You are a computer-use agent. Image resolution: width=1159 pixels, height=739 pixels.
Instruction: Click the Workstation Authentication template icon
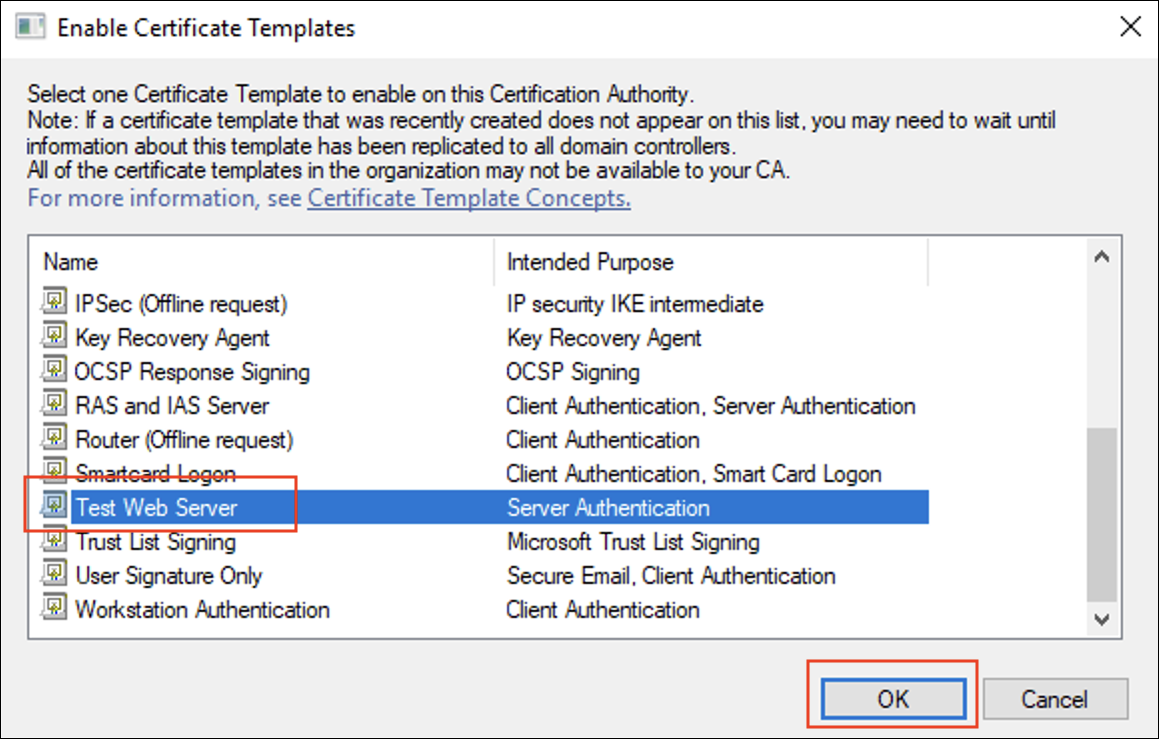(54, 609)
